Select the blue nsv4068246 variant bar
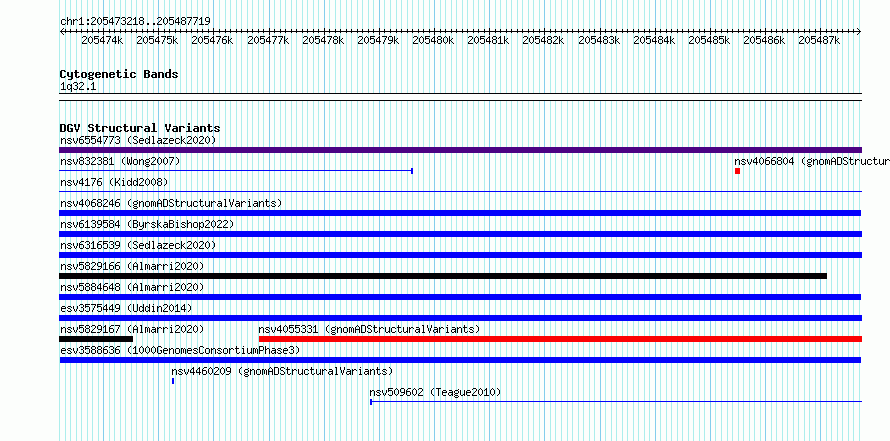The height and width of the screenshot is (441, 890). [x=460, y=213]
